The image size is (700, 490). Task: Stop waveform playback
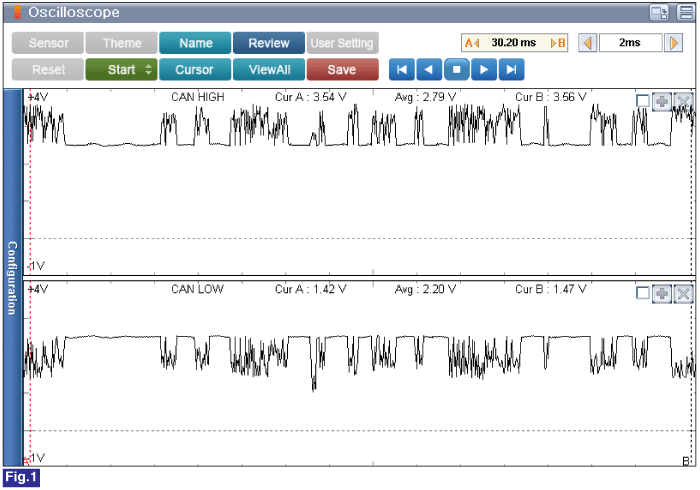tap(457, 70)
